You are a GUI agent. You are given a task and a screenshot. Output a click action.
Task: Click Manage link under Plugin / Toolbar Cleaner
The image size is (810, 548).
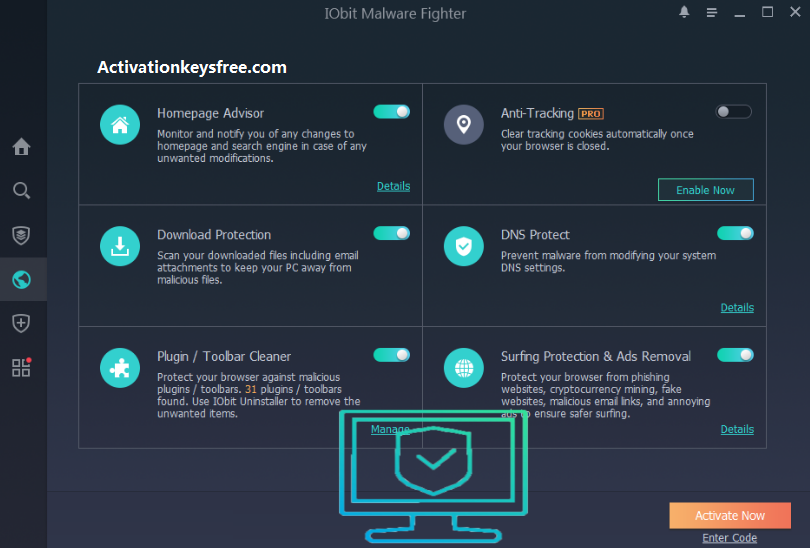pos(390,429)
